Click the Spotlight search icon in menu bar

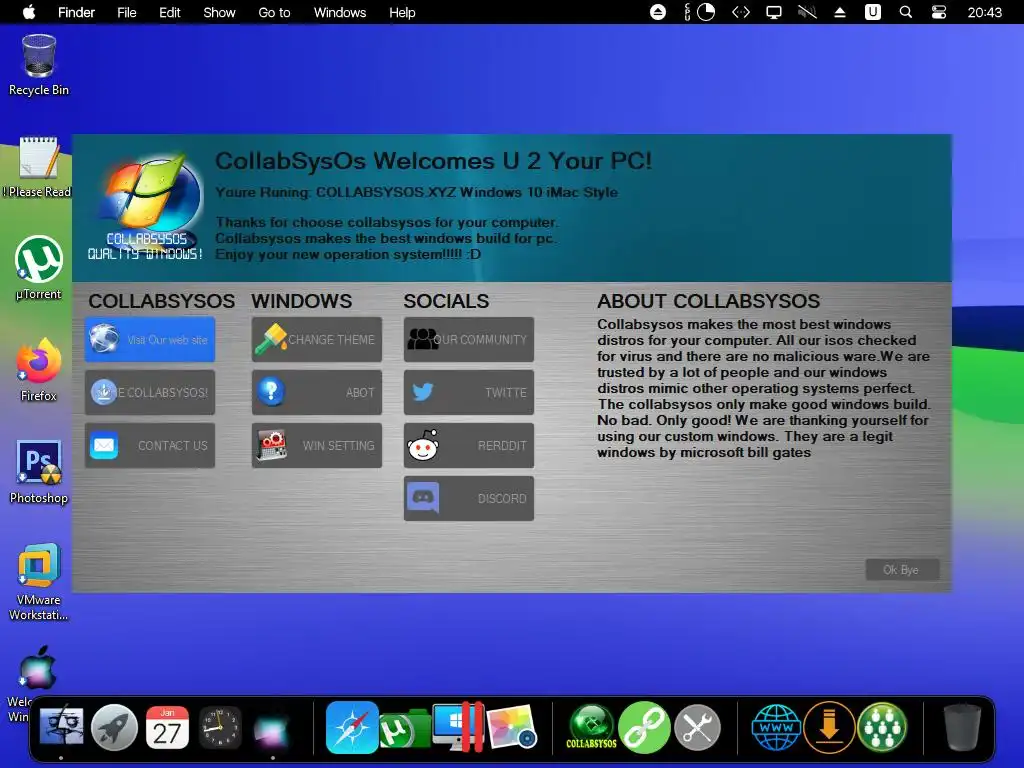[906, 12]
